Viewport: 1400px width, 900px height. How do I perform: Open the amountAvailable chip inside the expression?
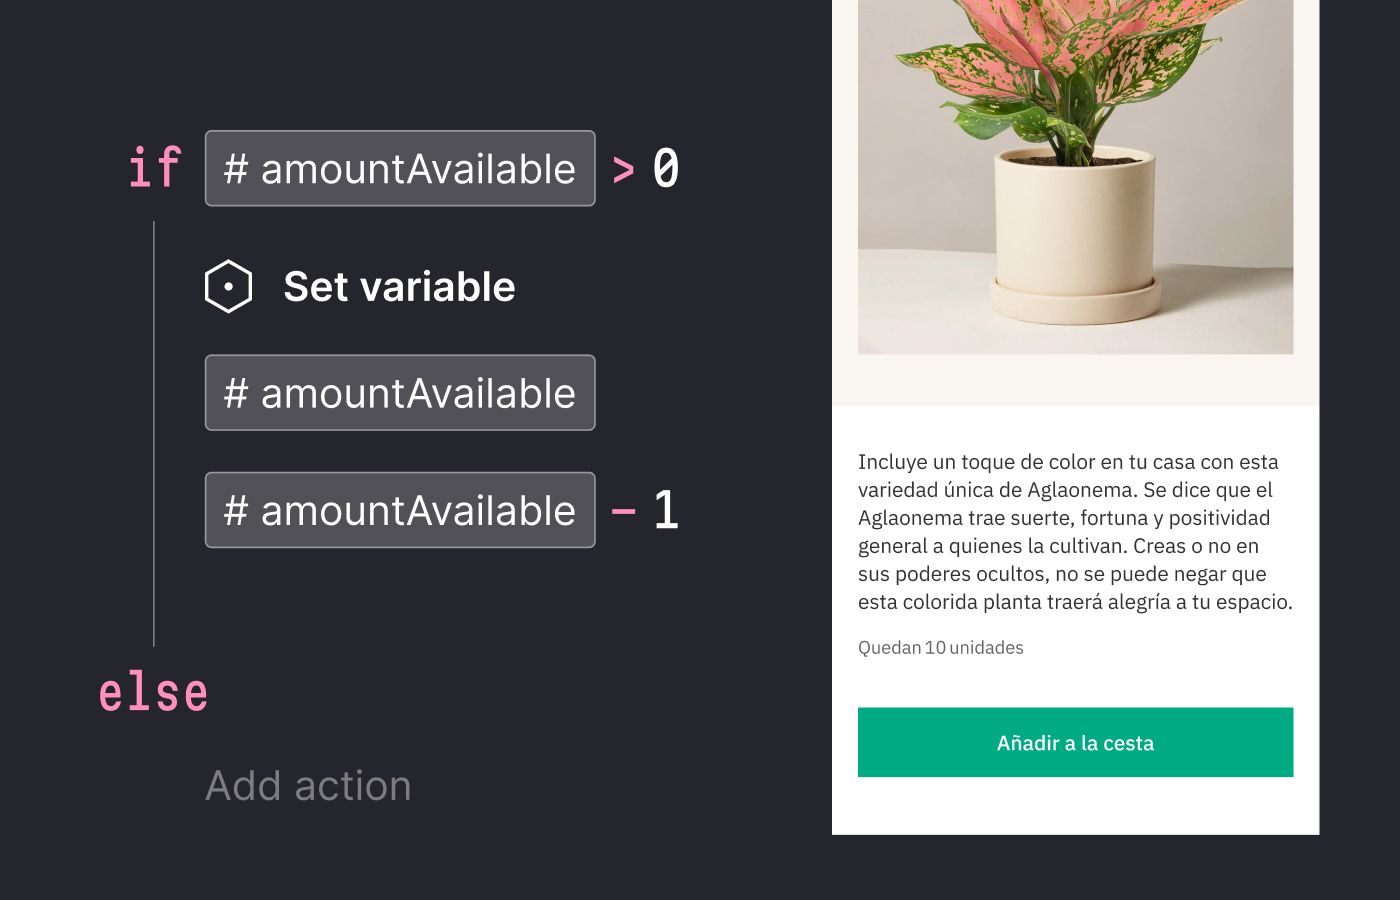400,510
